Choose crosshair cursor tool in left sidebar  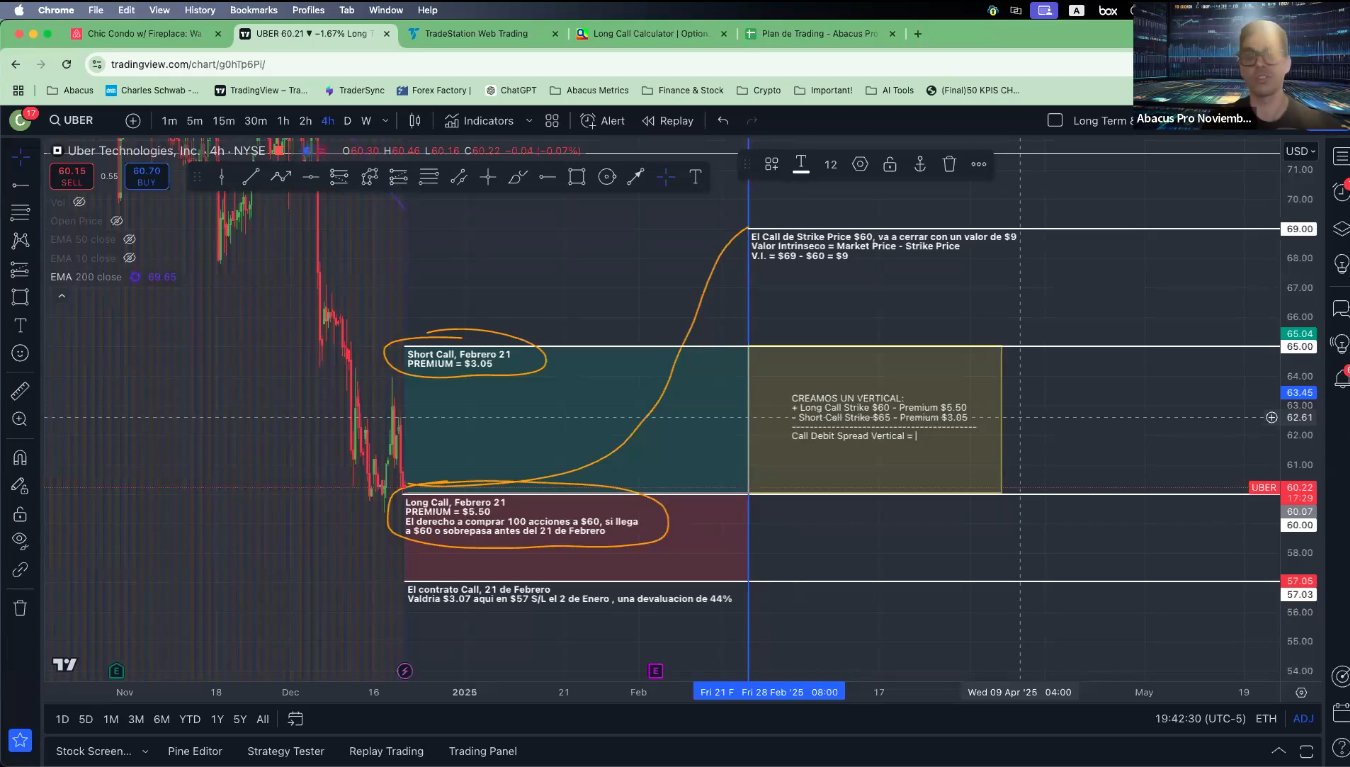[x=19, y=157]
